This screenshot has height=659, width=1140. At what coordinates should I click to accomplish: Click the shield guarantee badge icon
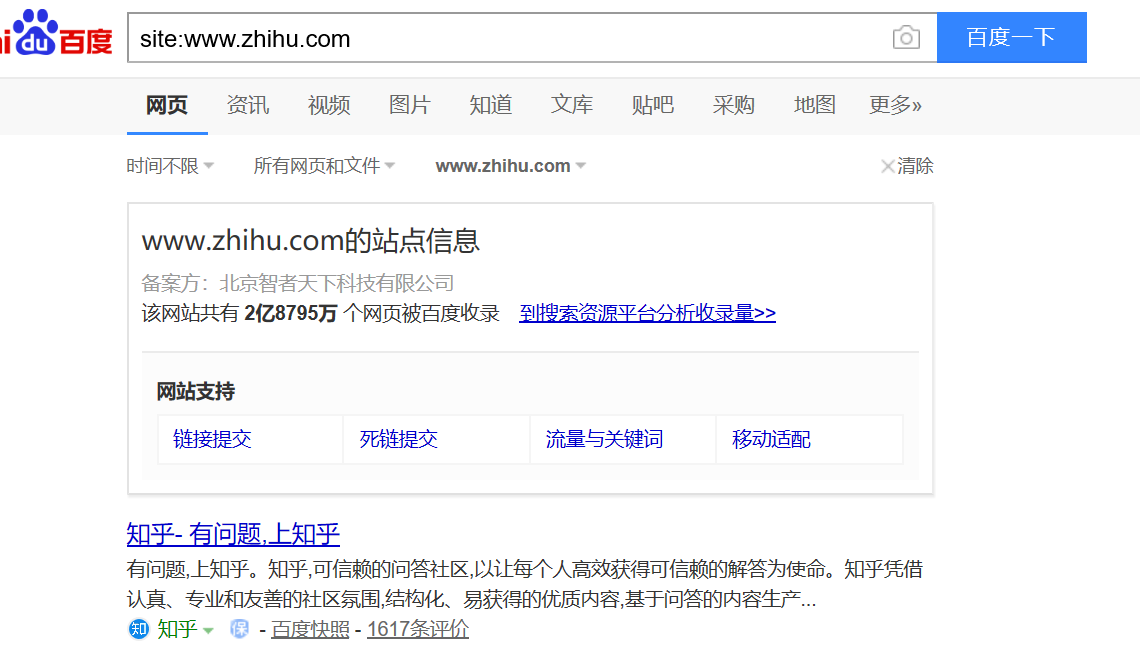(239, 628)
